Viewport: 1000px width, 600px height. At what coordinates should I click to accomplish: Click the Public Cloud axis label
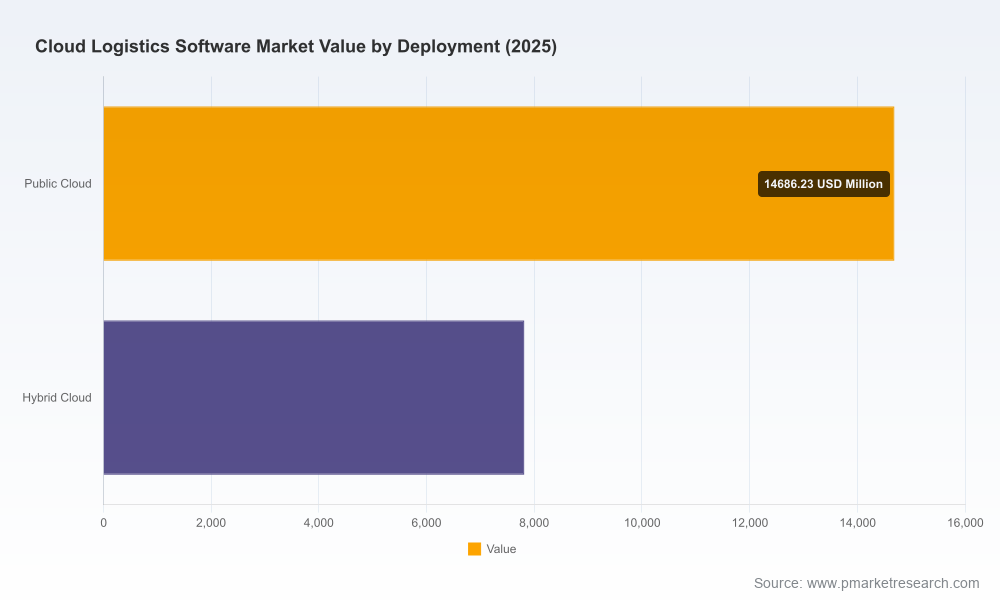click(x=58, y=184)
